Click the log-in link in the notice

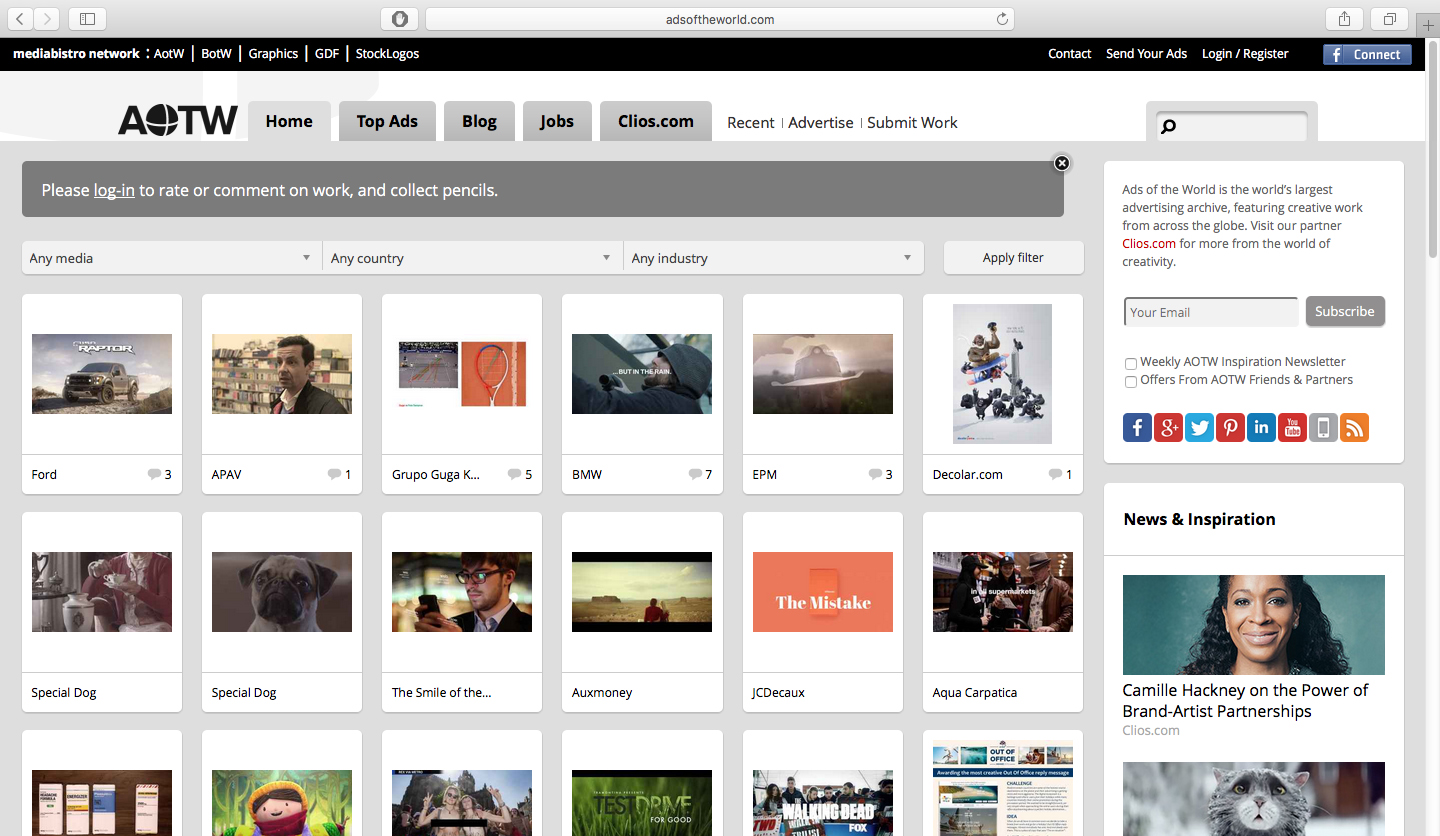[x=114, y=190]
